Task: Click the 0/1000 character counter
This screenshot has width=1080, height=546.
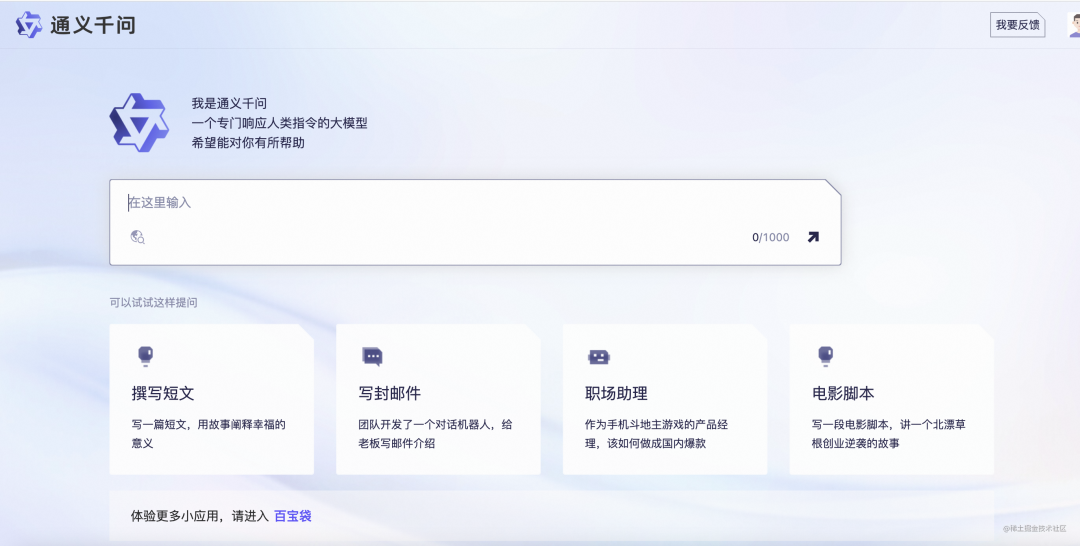Action: click(771, 237)
